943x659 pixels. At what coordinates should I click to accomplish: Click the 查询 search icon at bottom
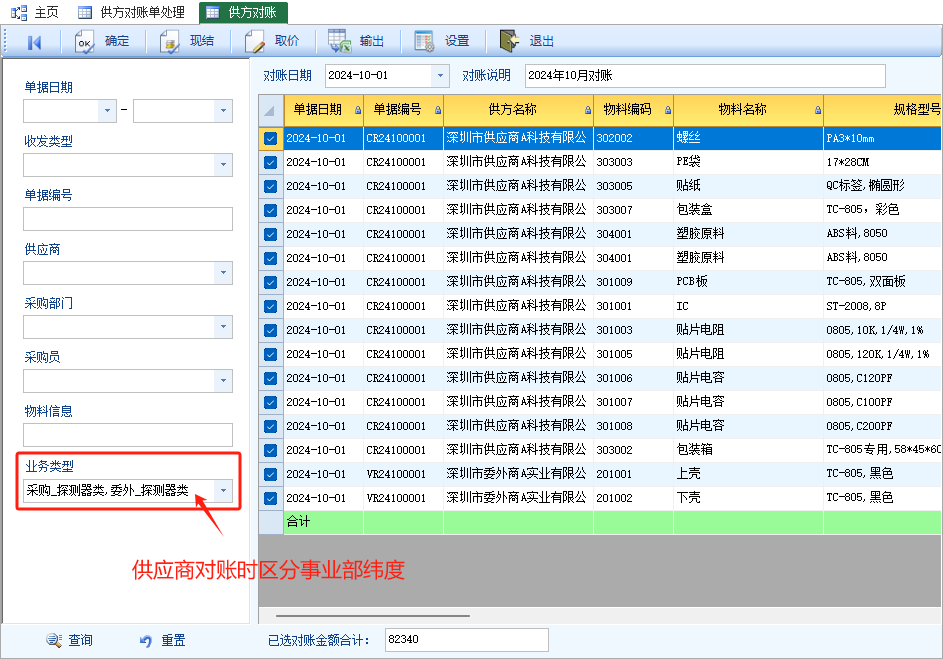(x=54, y=640)
